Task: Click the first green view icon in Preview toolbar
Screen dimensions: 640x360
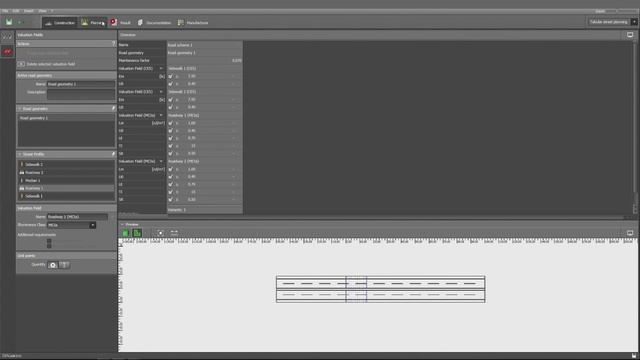Action: (x=126, y=233)
